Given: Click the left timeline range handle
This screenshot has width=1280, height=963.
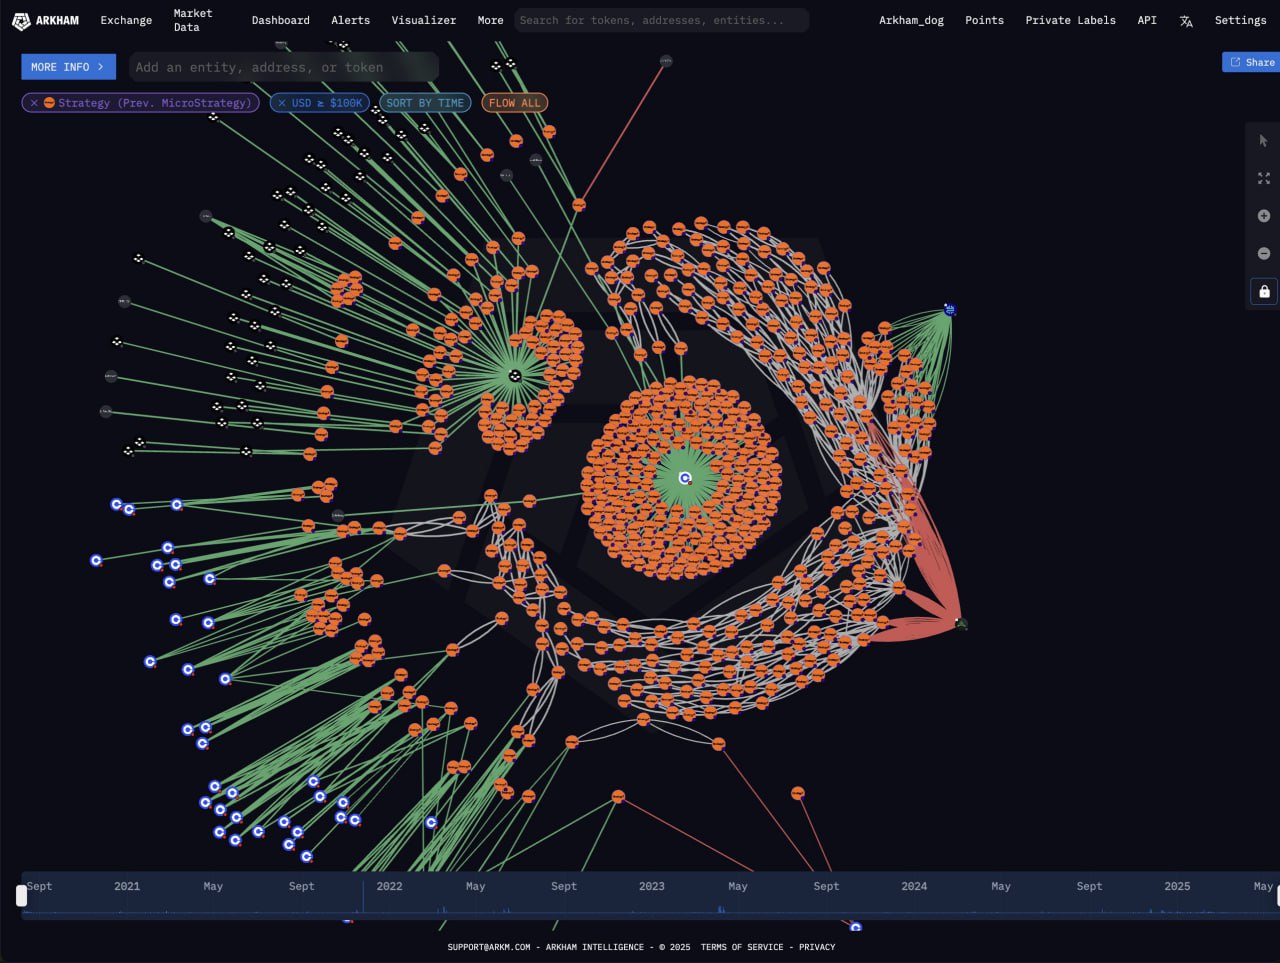Looking at the screenshot, I should (21, 896).
